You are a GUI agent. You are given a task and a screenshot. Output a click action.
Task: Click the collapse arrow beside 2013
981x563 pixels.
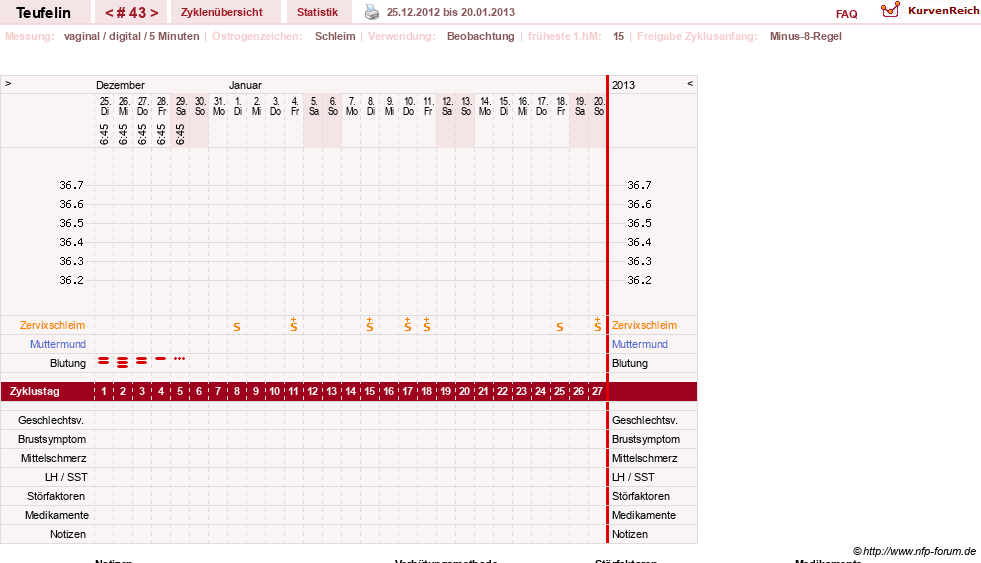(x=690, y=83)
